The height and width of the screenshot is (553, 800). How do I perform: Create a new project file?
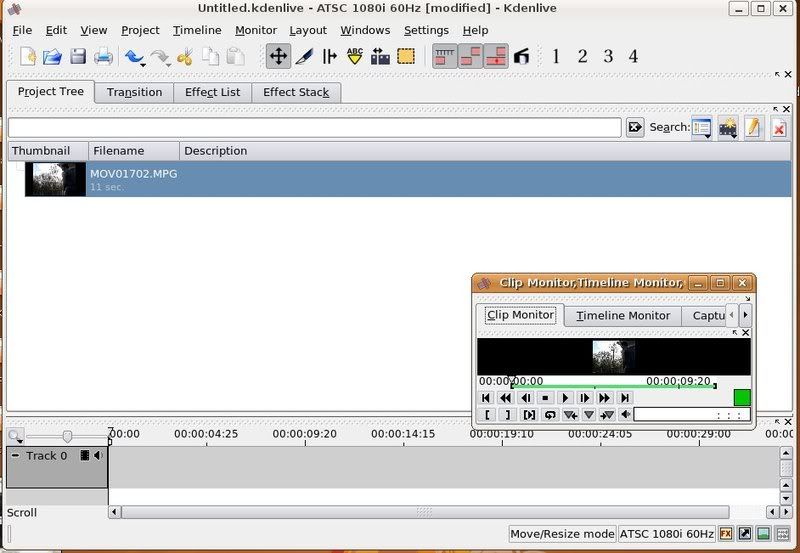28,56
